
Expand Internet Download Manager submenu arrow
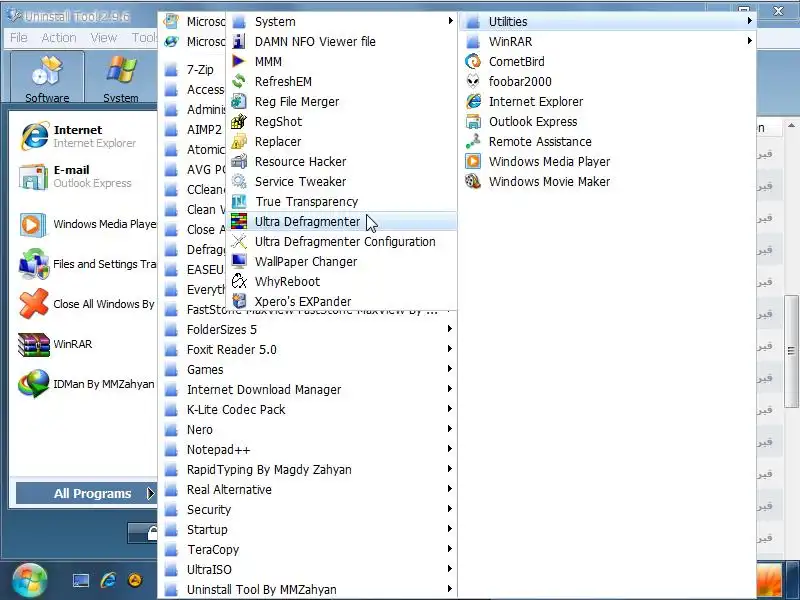[449, 389]
